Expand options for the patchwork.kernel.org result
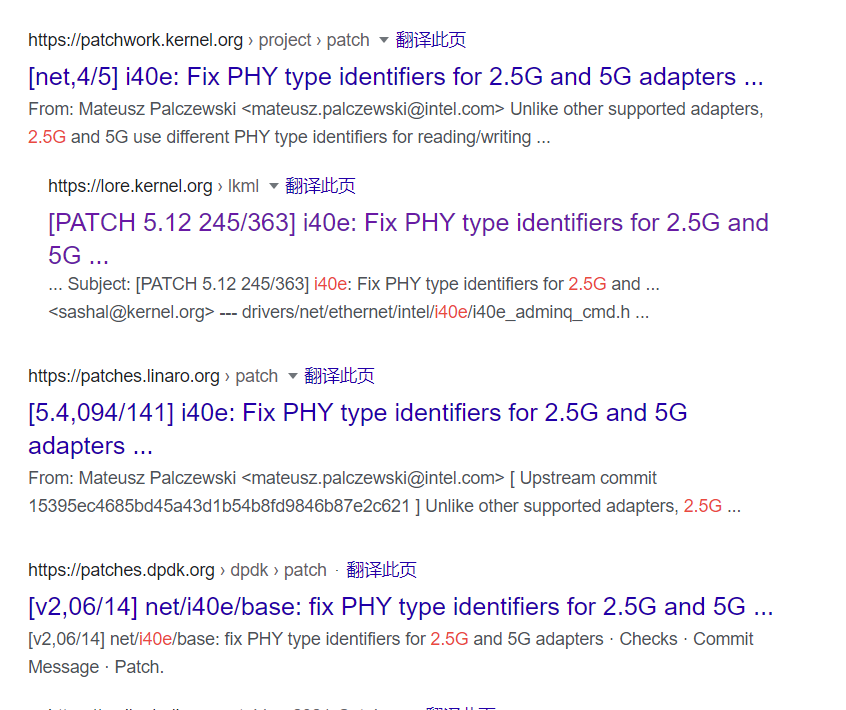This screenshot has width=846, height=710. pos(385,40)
